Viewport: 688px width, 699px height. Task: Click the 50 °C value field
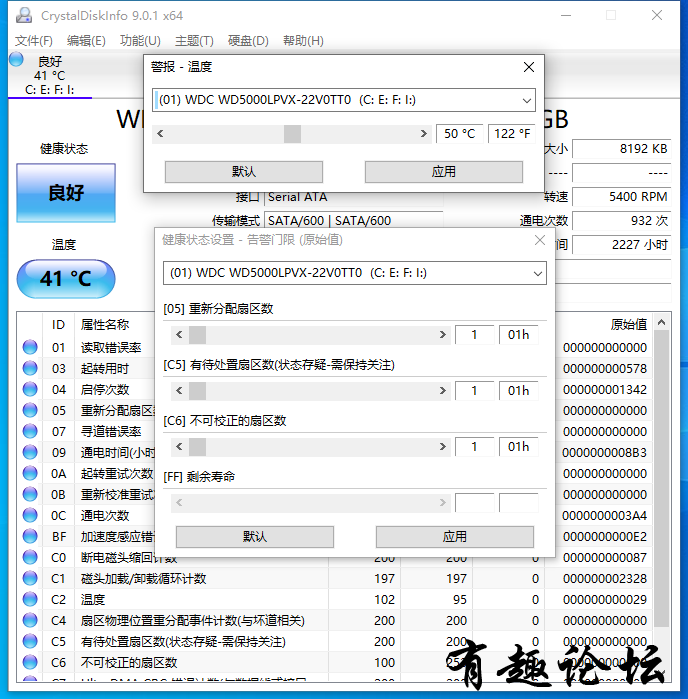460,134
